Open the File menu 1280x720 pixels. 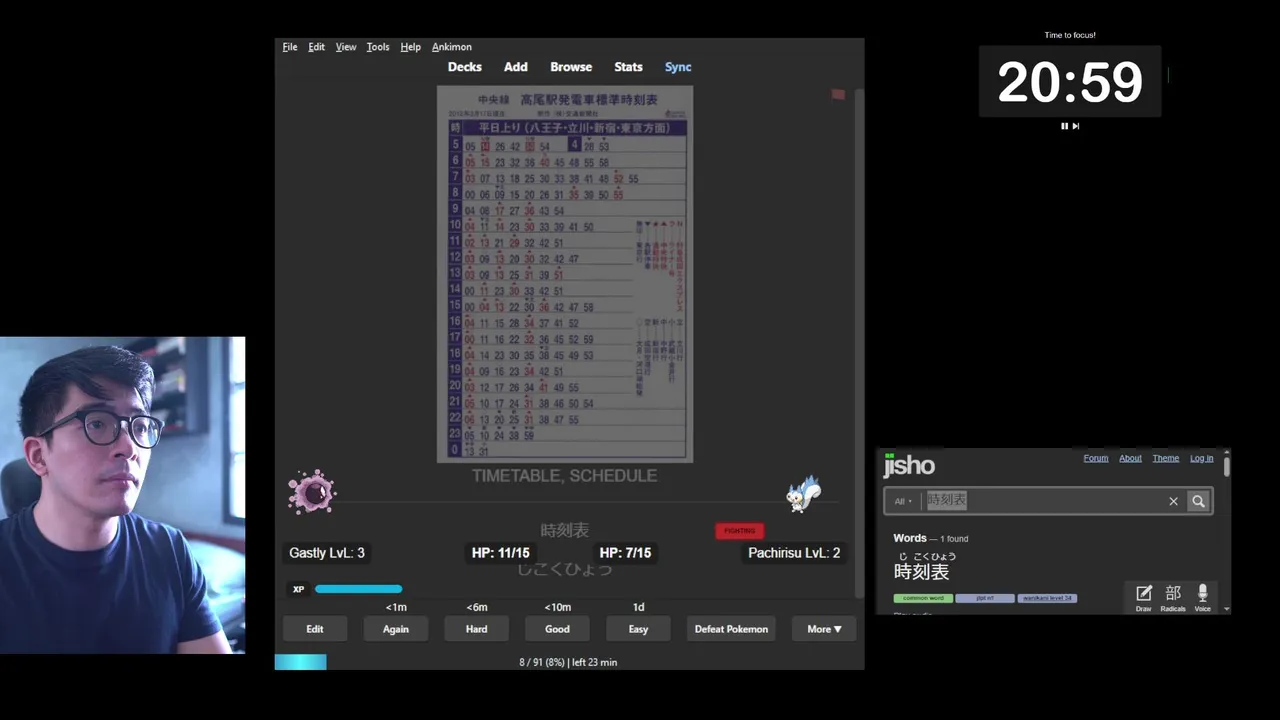click(290, 47)
